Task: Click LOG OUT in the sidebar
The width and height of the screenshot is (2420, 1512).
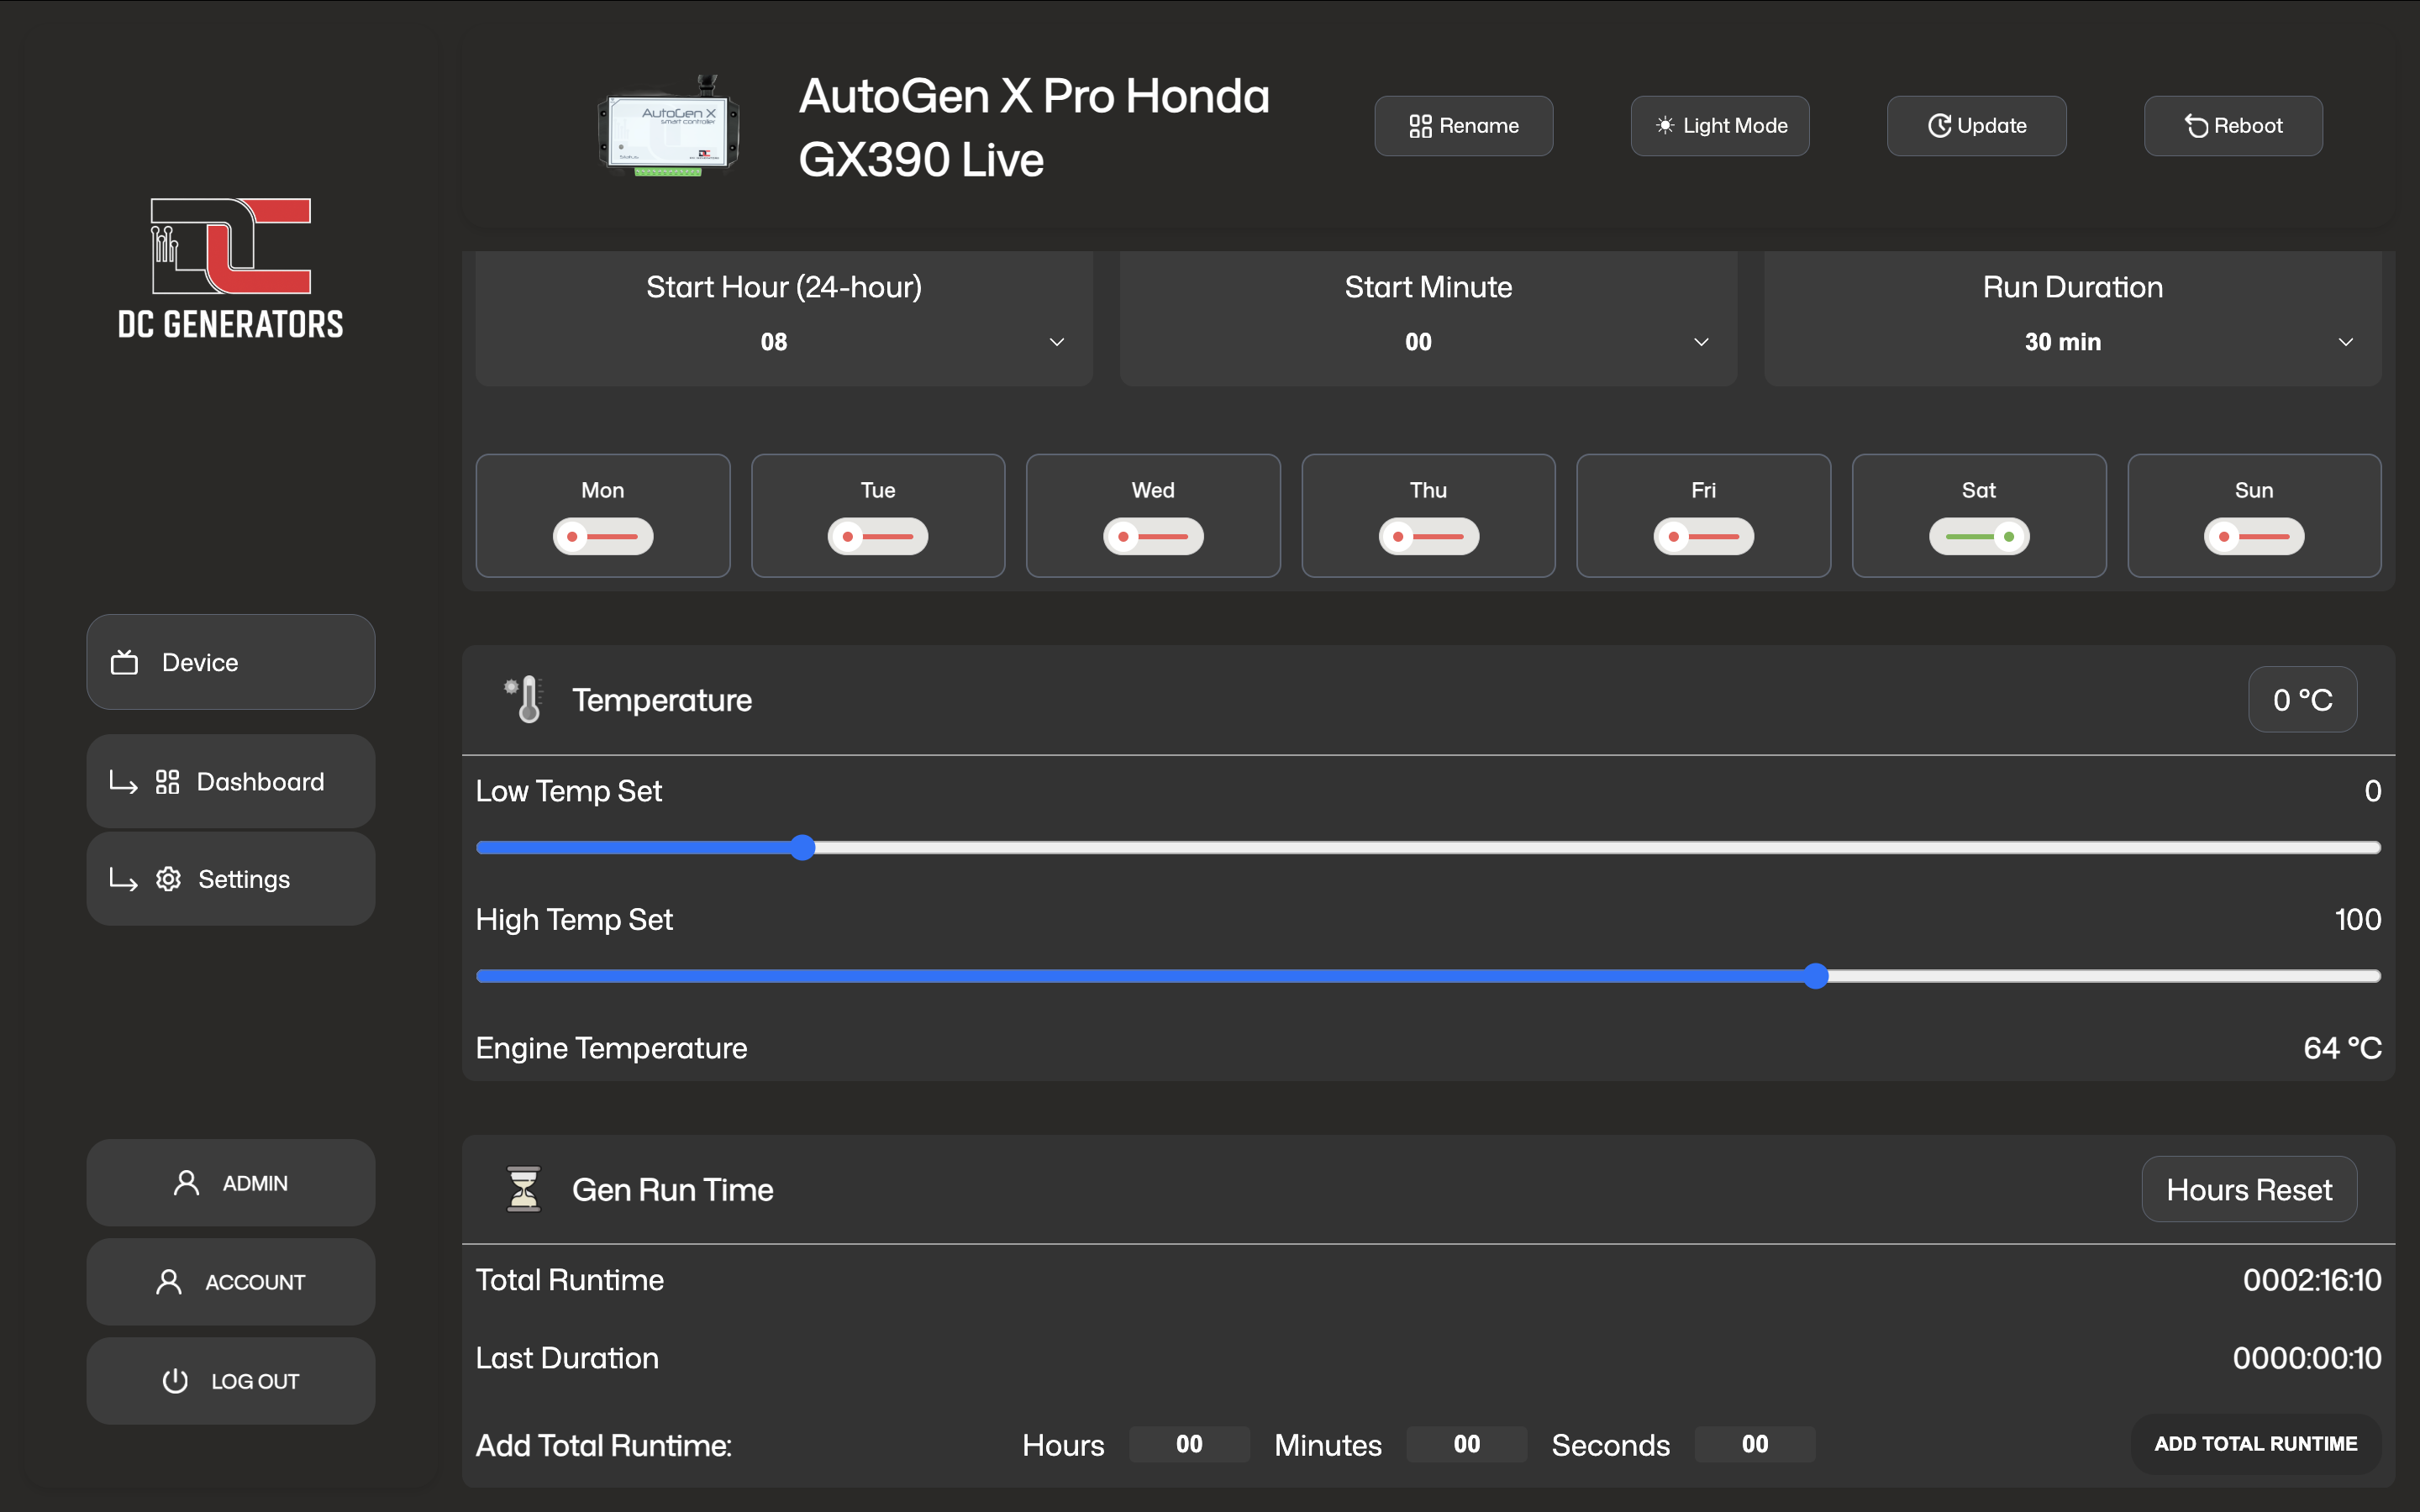Action: point(231,1381)
